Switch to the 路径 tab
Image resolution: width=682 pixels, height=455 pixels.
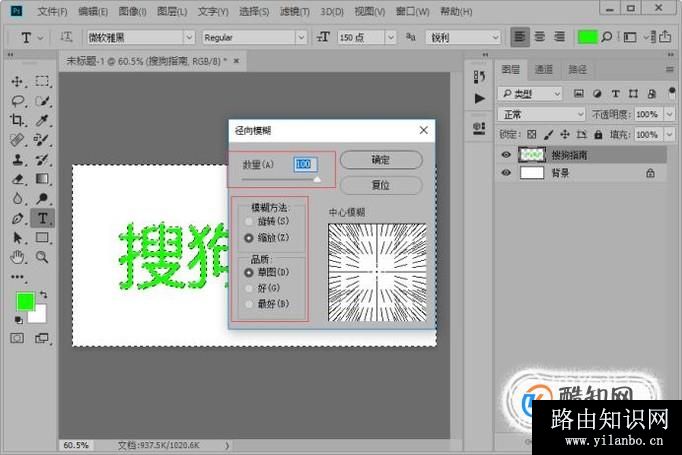[577, 69]
